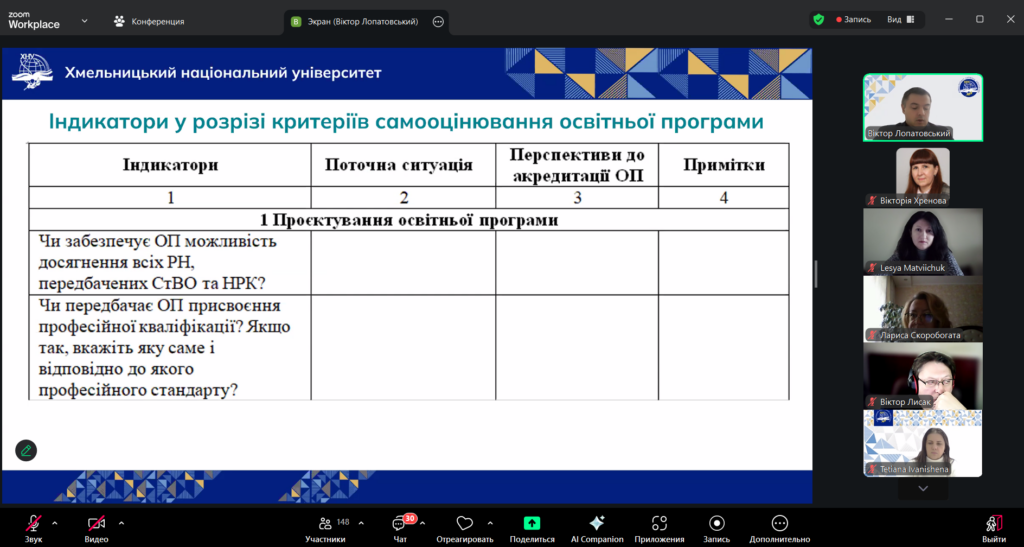Click the Reactions heart icon
This screenshot has height=547, width=1024.
[x=464, y=525]
